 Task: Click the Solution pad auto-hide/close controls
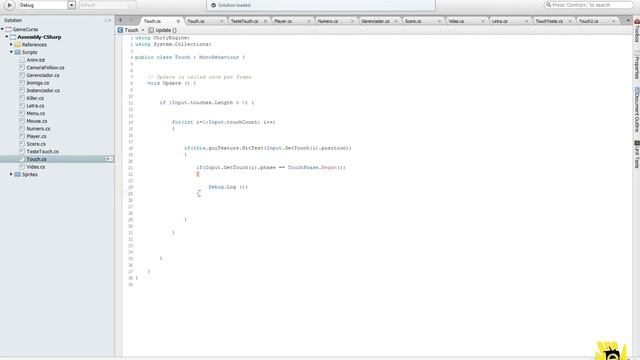[108, 20]
